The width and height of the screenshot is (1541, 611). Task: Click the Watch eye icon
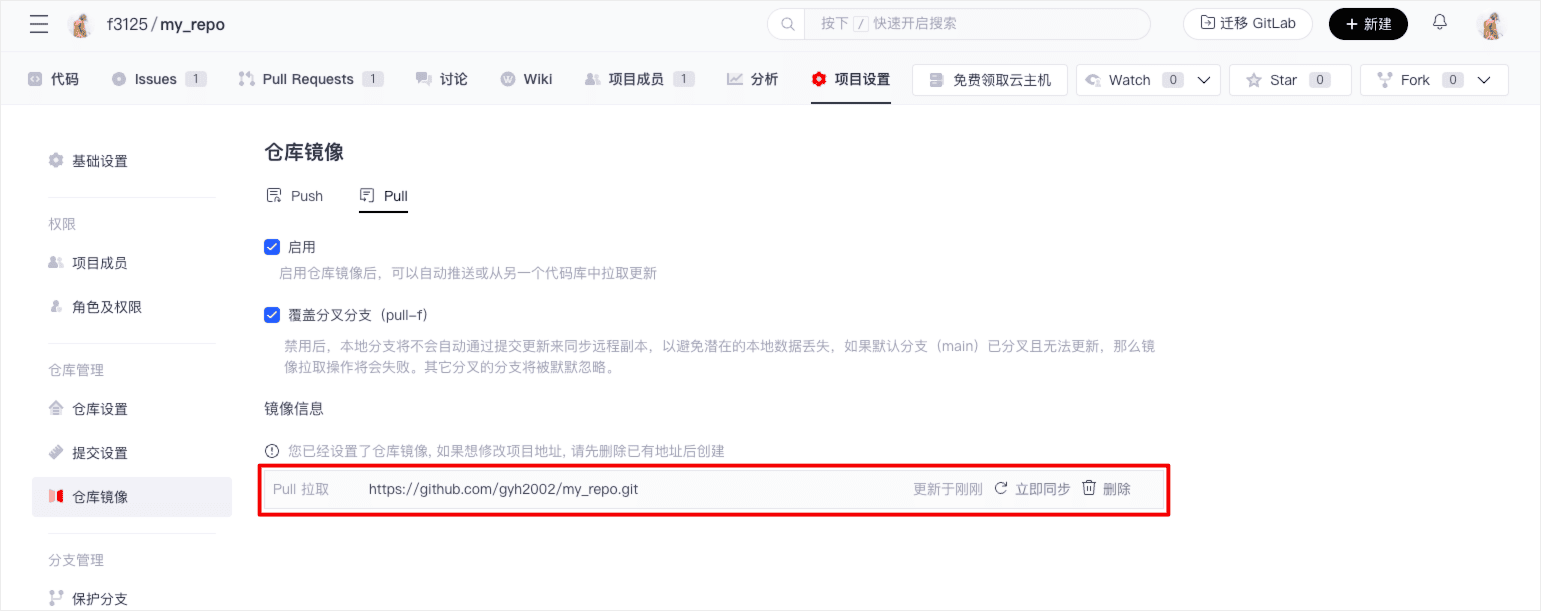(x=1094, y=80)
